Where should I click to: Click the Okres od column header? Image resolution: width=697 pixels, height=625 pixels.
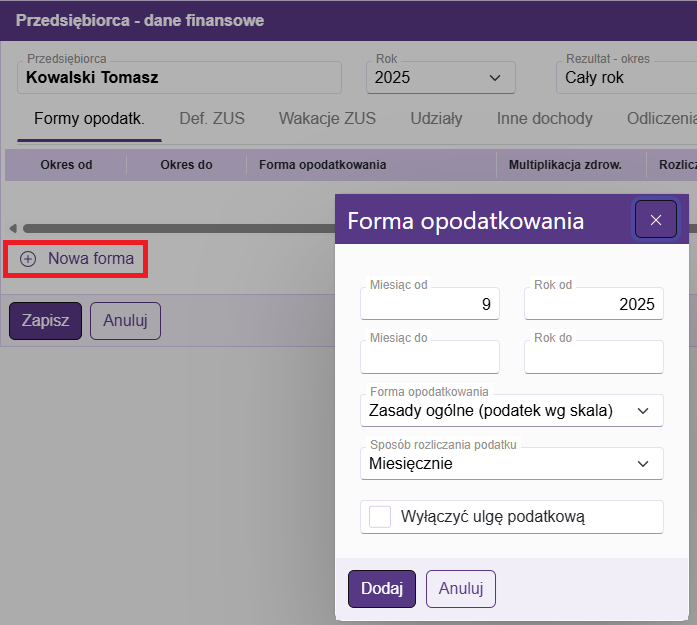tap(66, 165)
